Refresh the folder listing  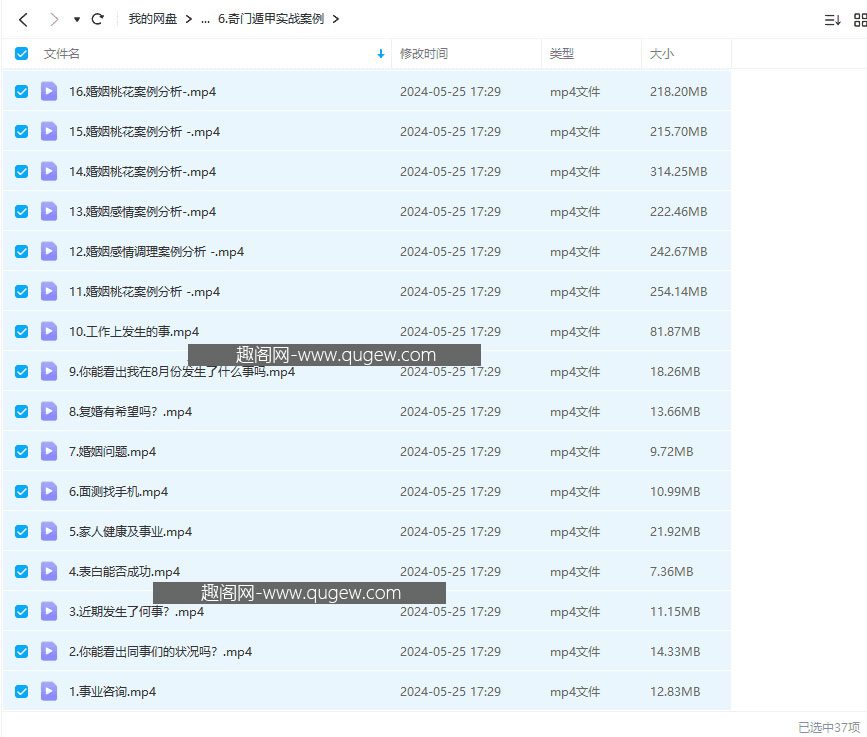coord(98,19)
